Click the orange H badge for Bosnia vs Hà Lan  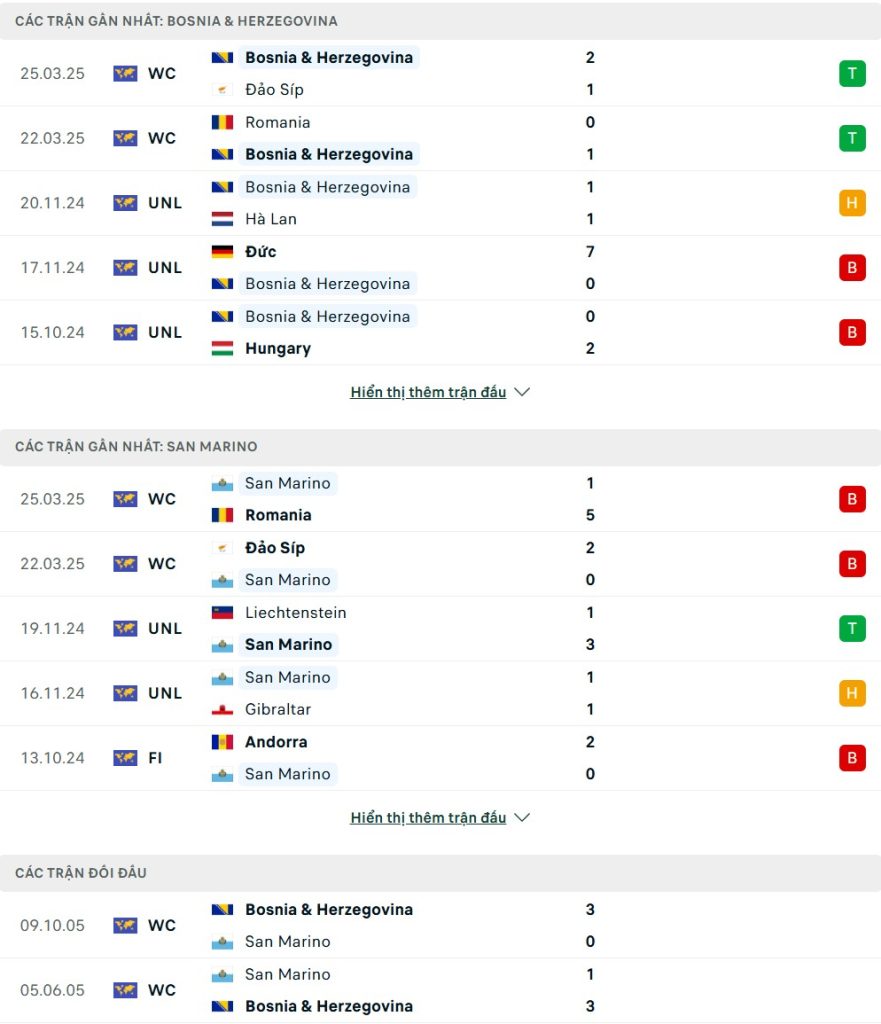(x=852, y=203)
